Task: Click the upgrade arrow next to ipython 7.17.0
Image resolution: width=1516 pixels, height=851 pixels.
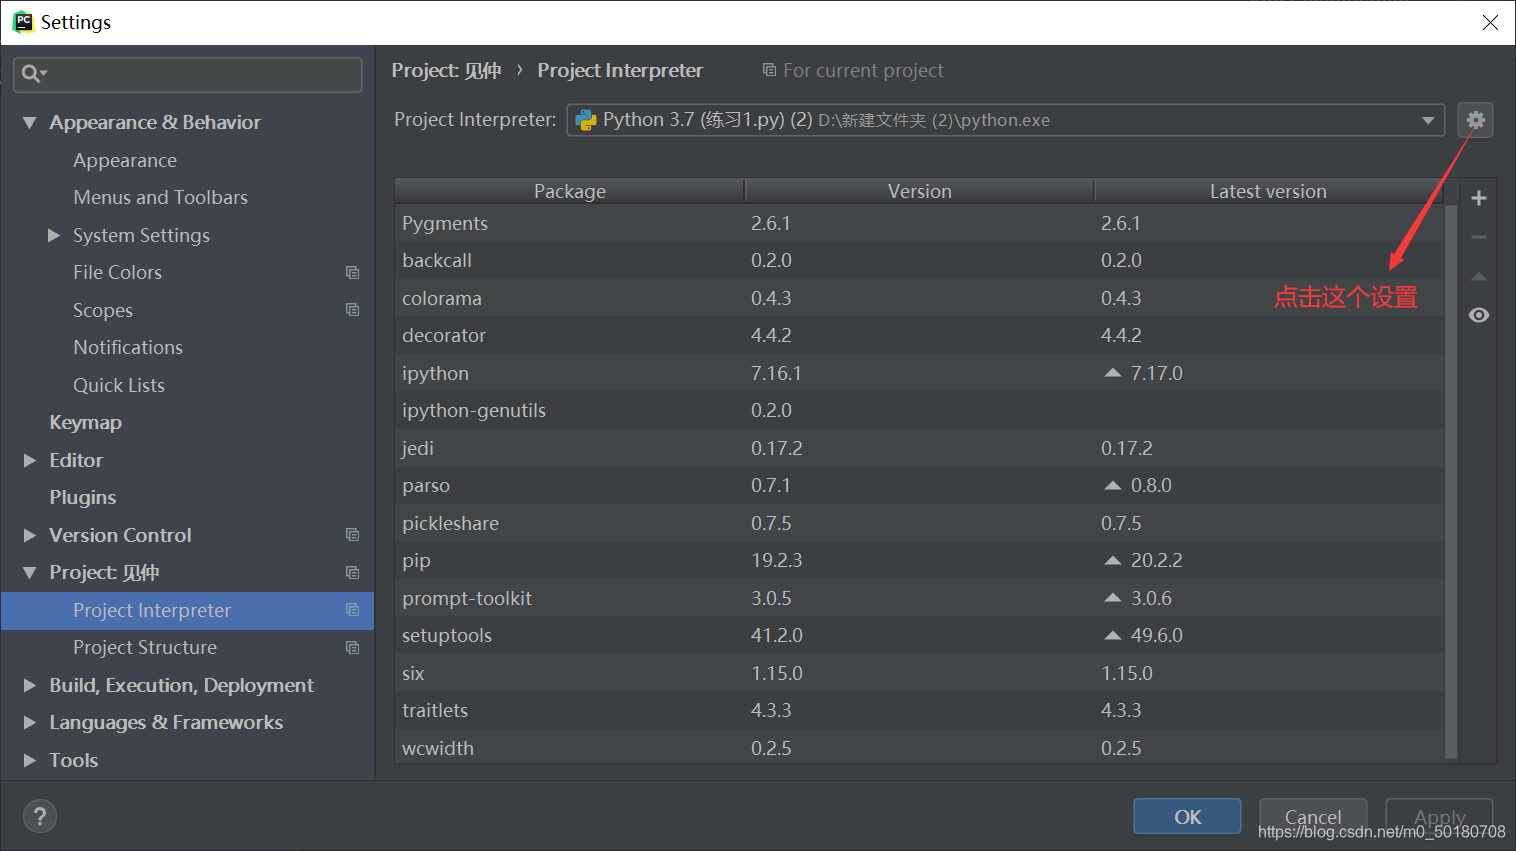Action: pyautogui.click(x=1112, y=372)
